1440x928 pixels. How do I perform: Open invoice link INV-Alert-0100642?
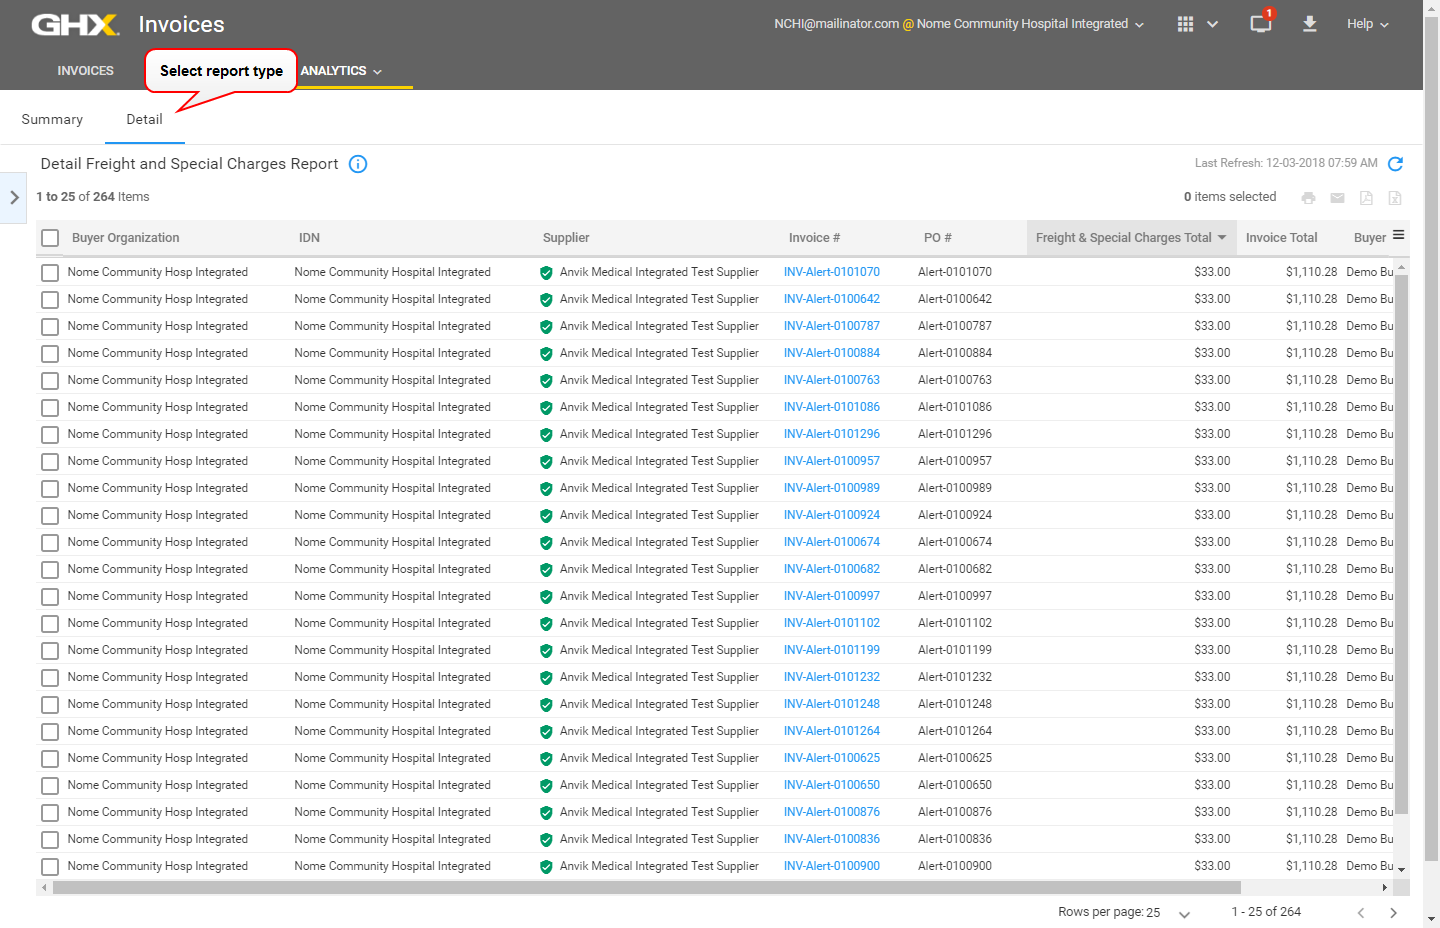831,299
